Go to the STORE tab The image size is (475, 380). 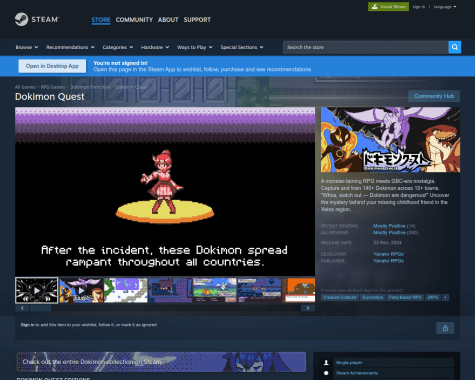[x=101, y=20]
